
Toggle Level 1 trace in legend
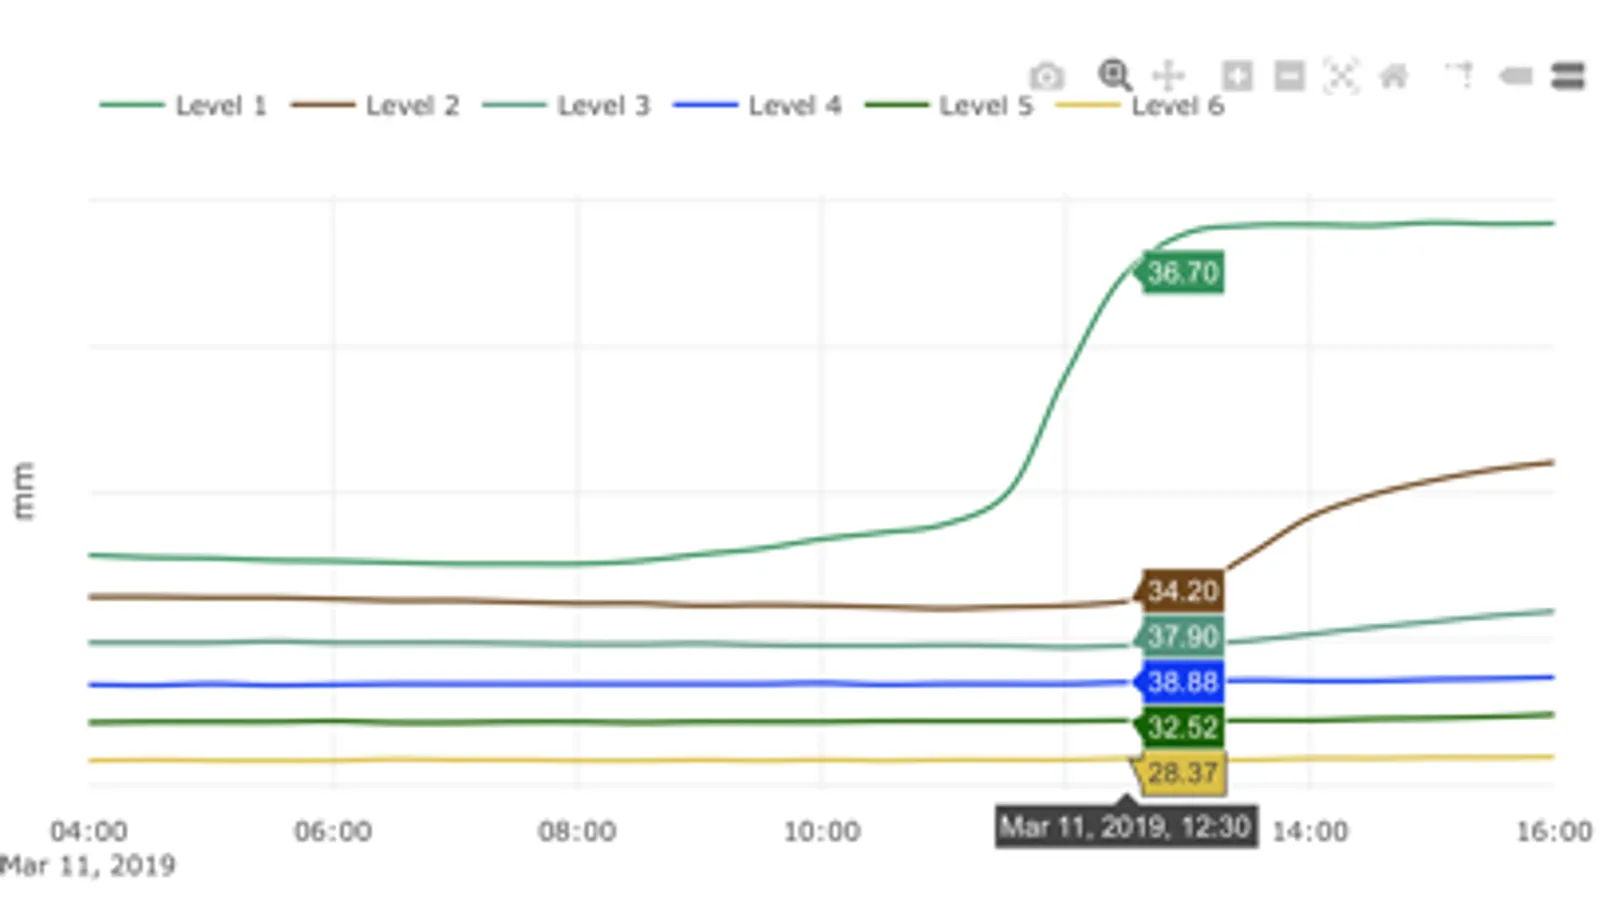click(x=183, y=105)
